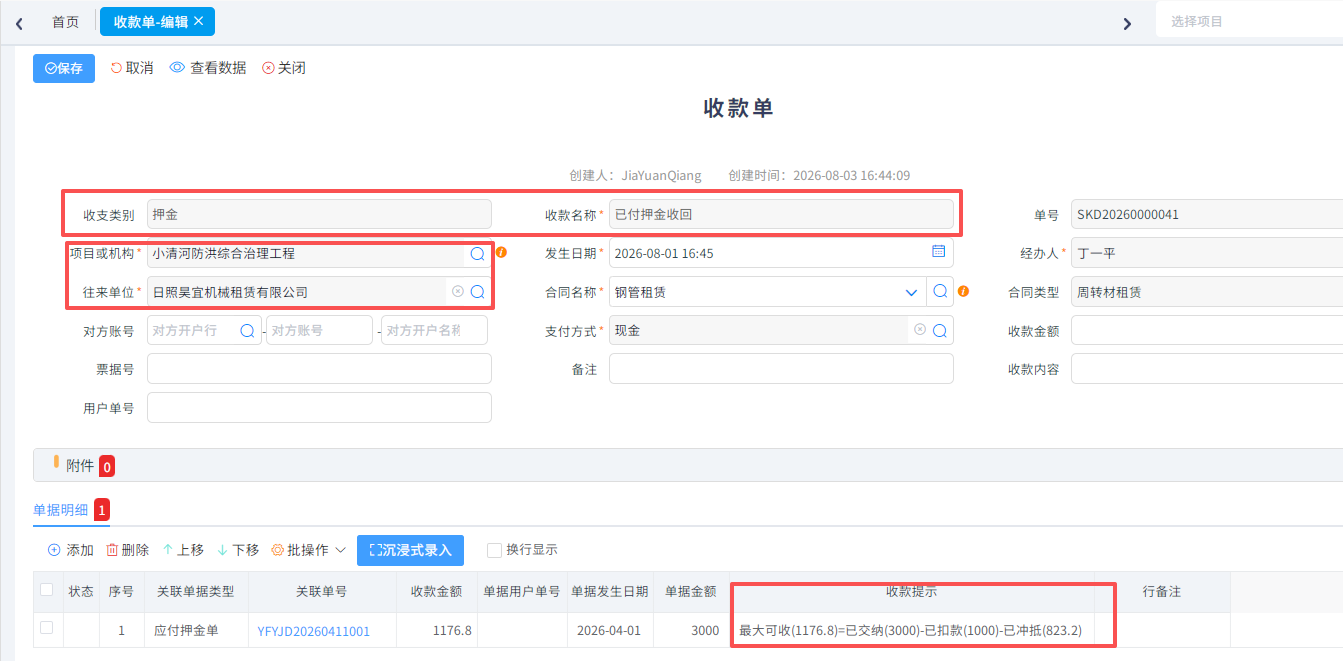Open the 首页 tab
Image resolution: width=1343 pixels, height=661 pixels.
click(x=65, y=21)
